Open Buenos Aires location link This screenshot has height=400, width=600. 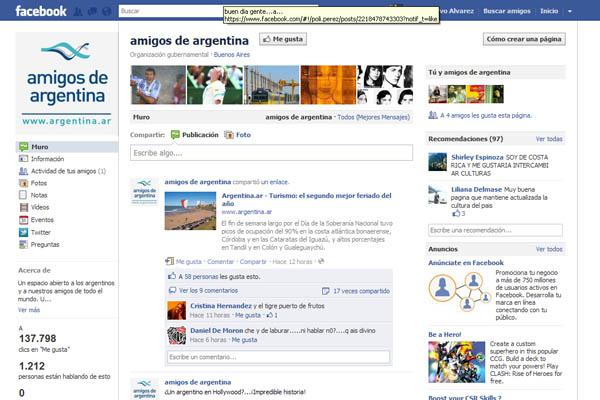coord(232,55)
